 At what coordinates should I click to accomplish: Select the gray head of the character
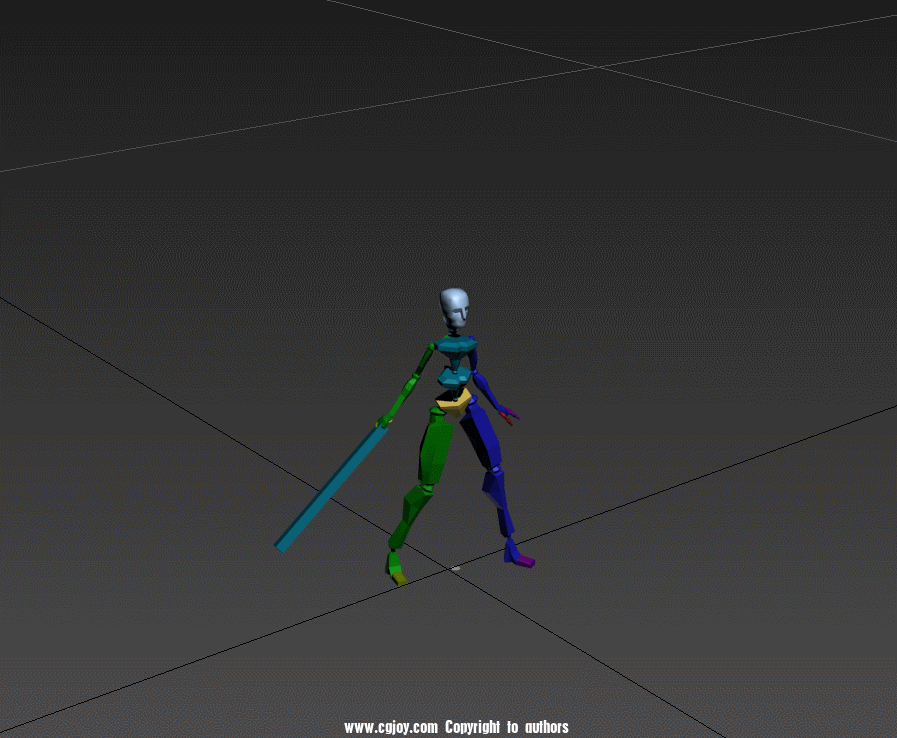coord(454,308)
